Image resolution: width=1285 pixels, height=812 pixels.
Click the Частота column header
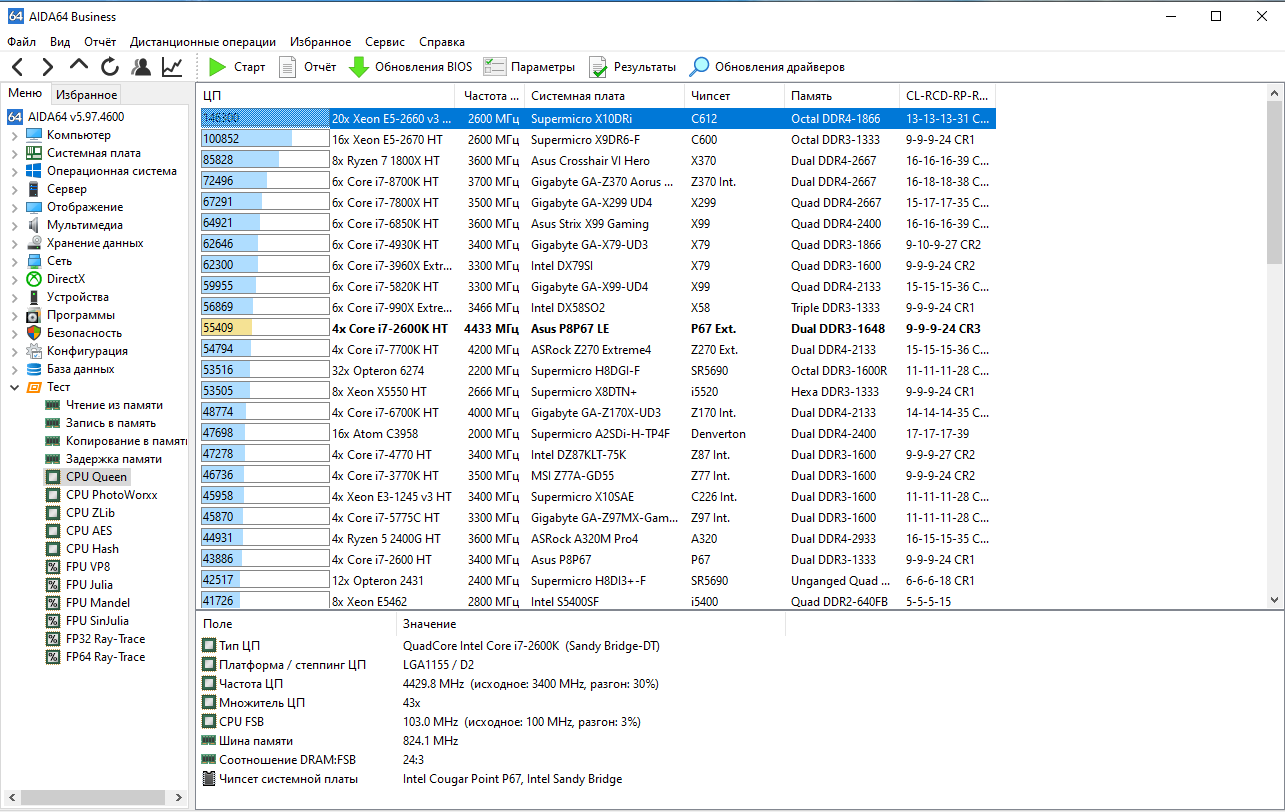pyautogui.click(x=489, y=96)
